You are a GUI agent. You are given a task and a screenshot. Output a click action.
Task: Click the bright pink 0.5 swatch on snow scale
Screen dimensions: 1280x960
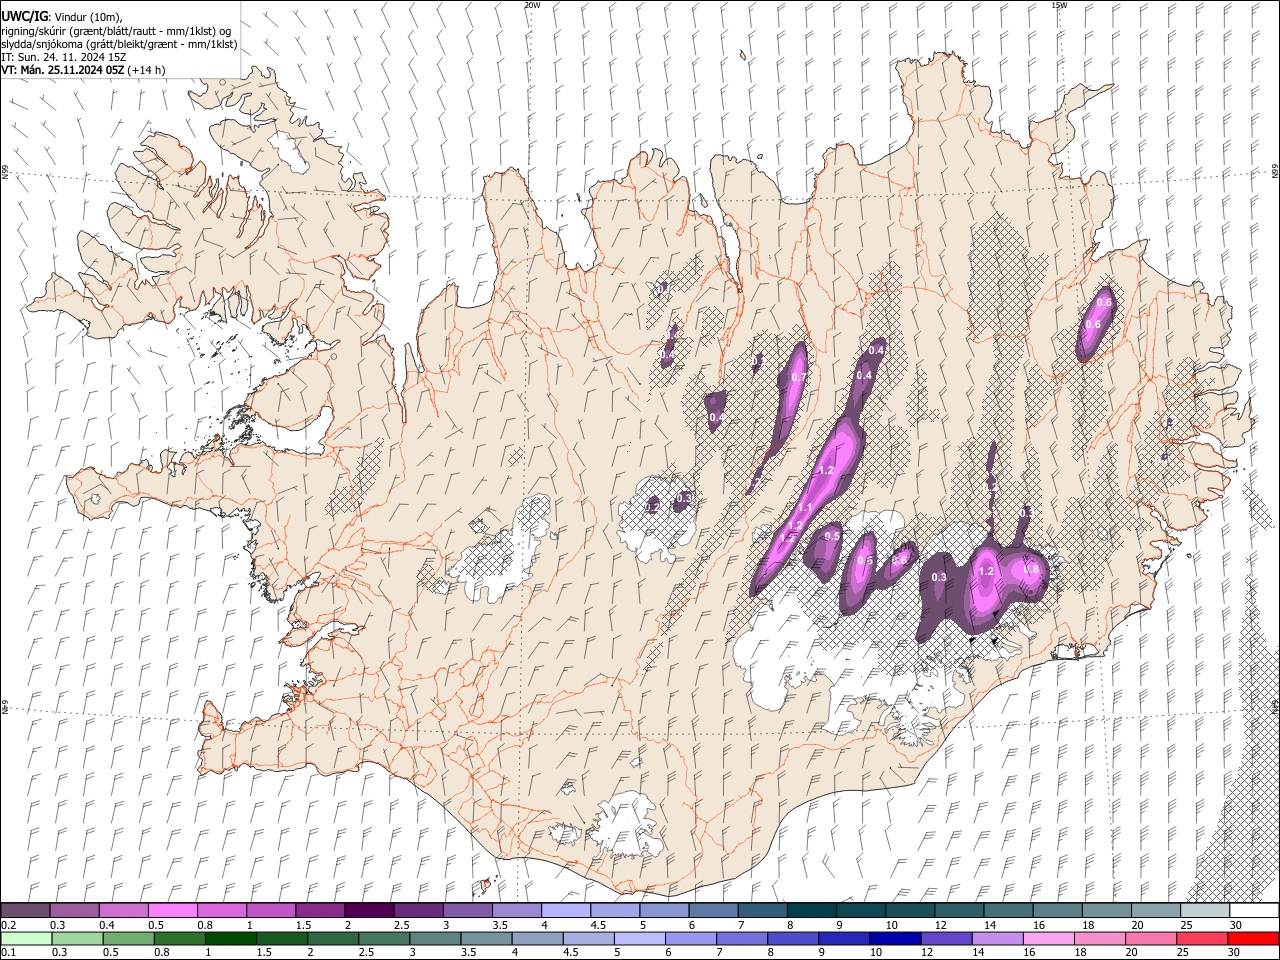[172, 910]
